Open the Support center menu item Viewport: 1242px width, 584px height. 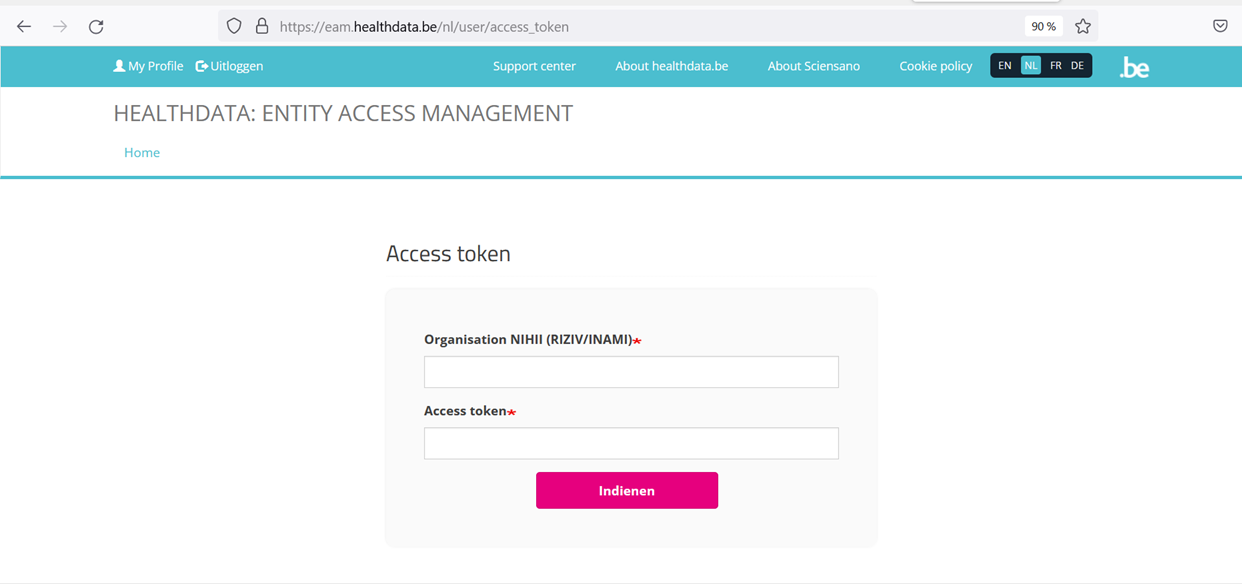tap(534, 66)
